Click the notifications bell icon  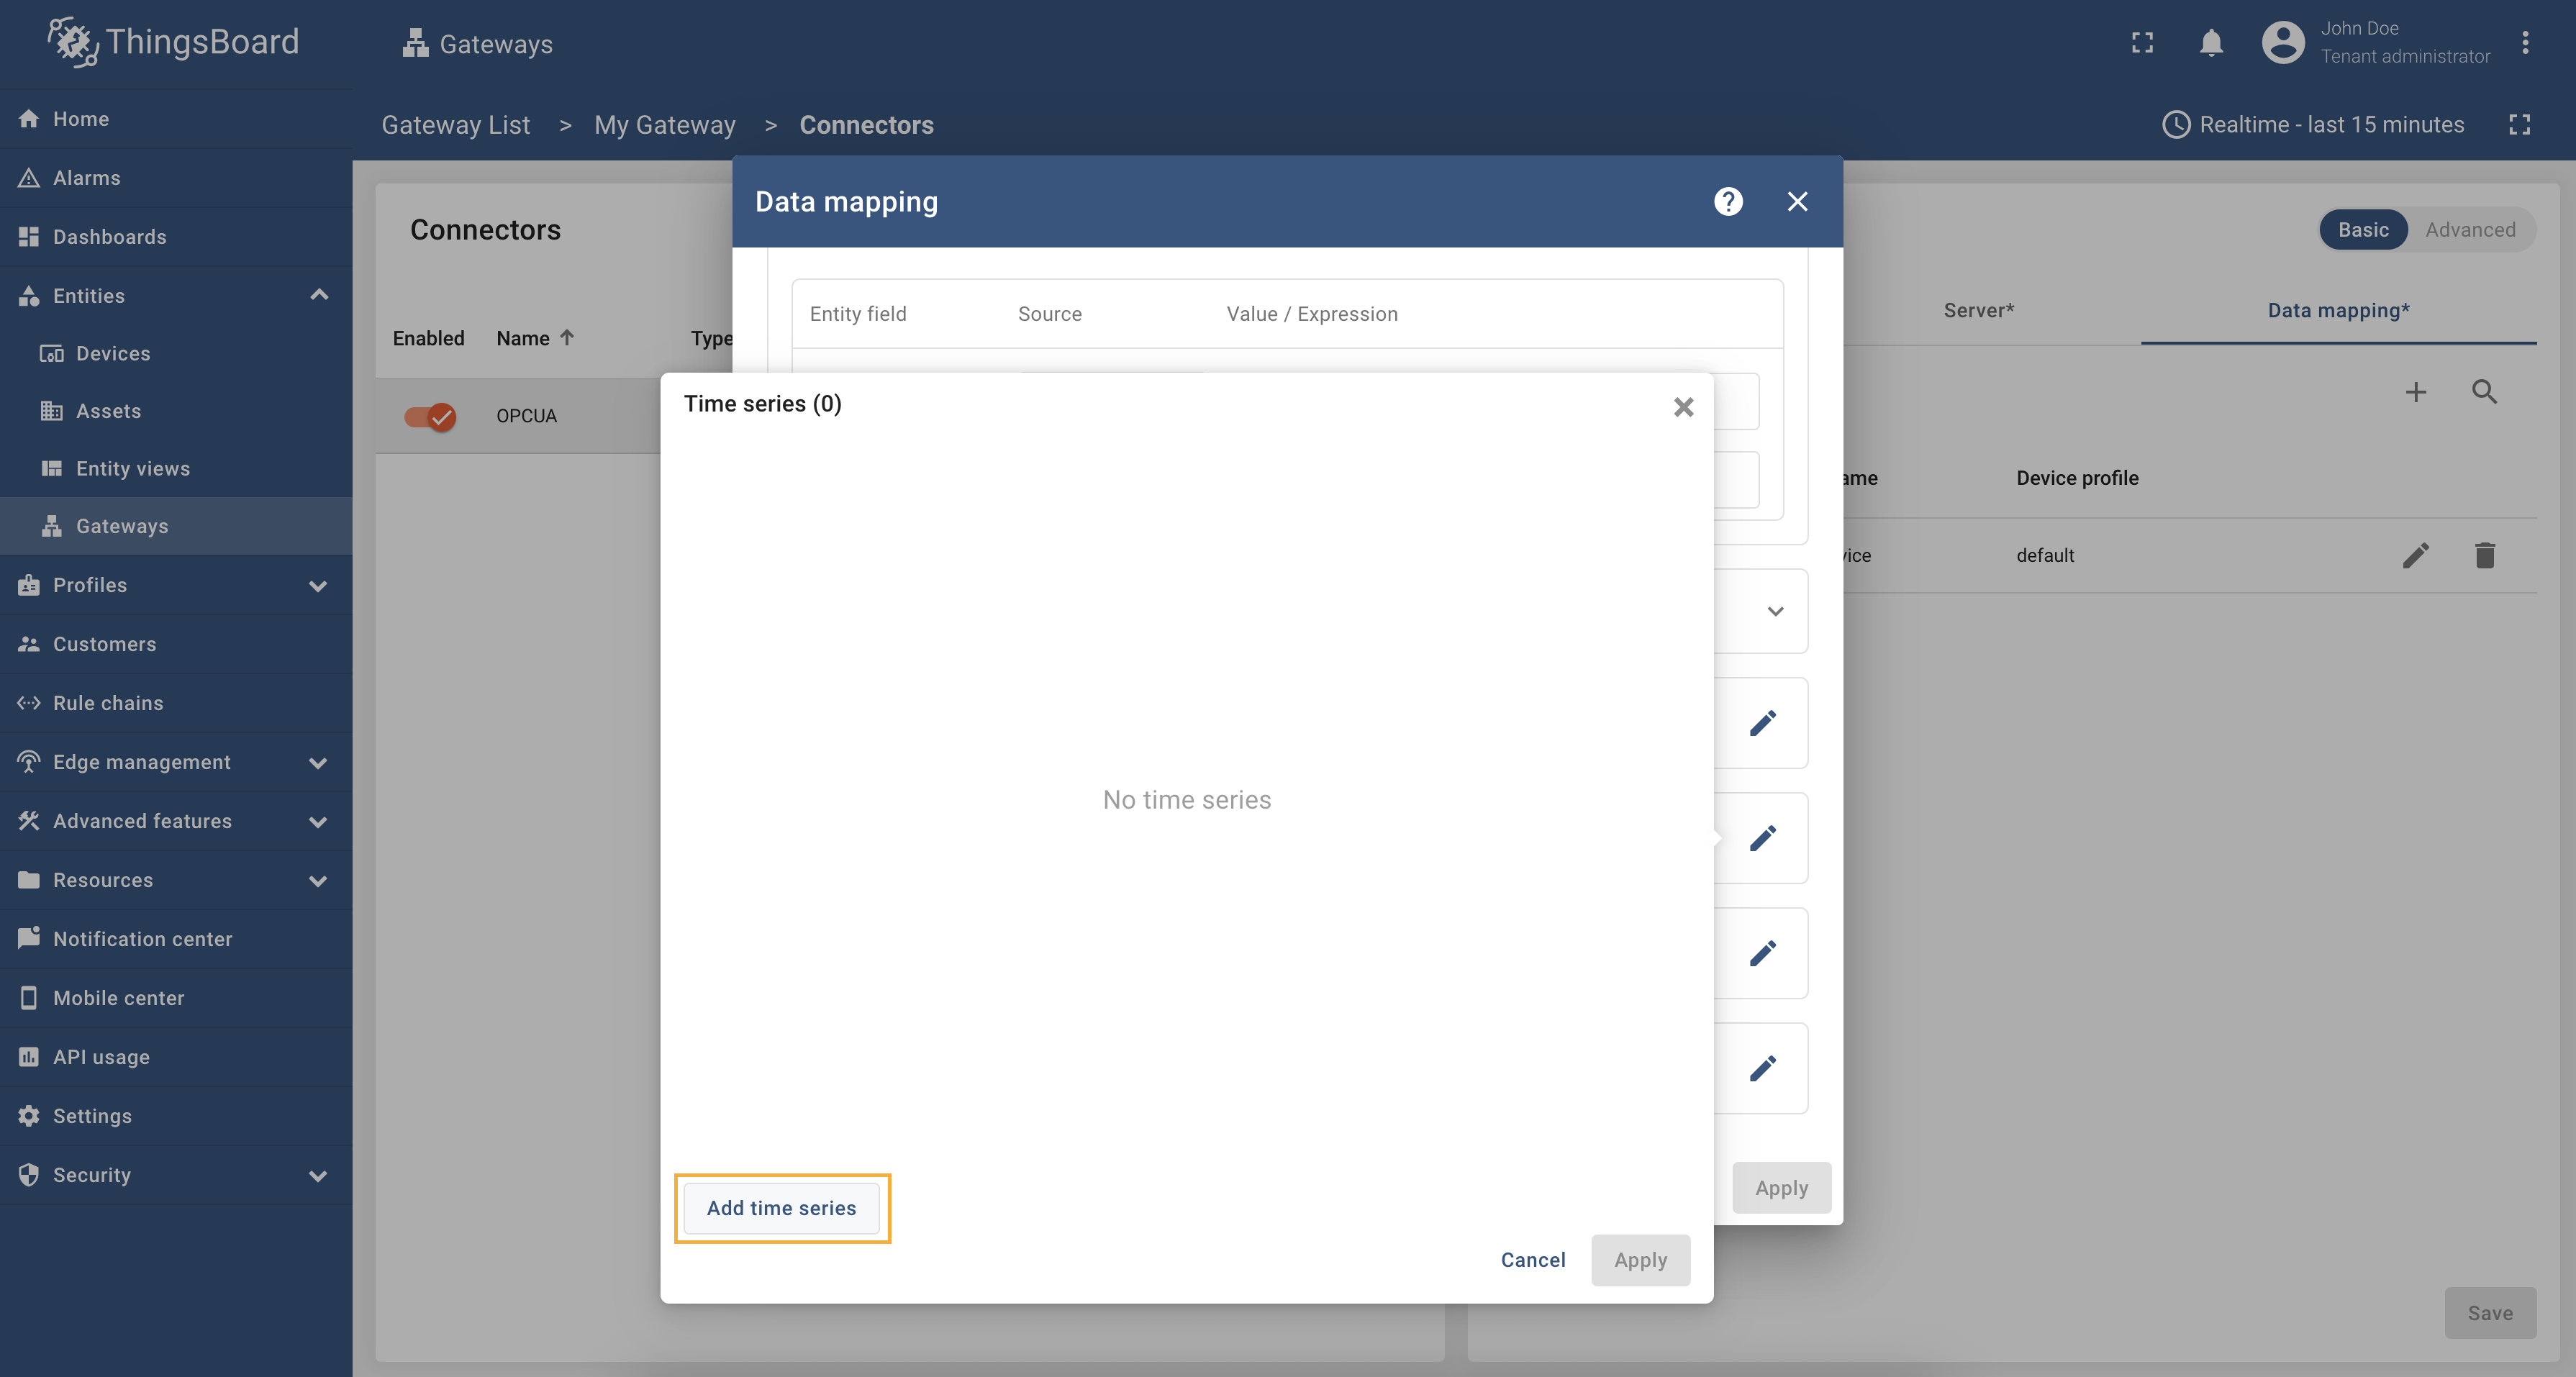click(2211, 43)
